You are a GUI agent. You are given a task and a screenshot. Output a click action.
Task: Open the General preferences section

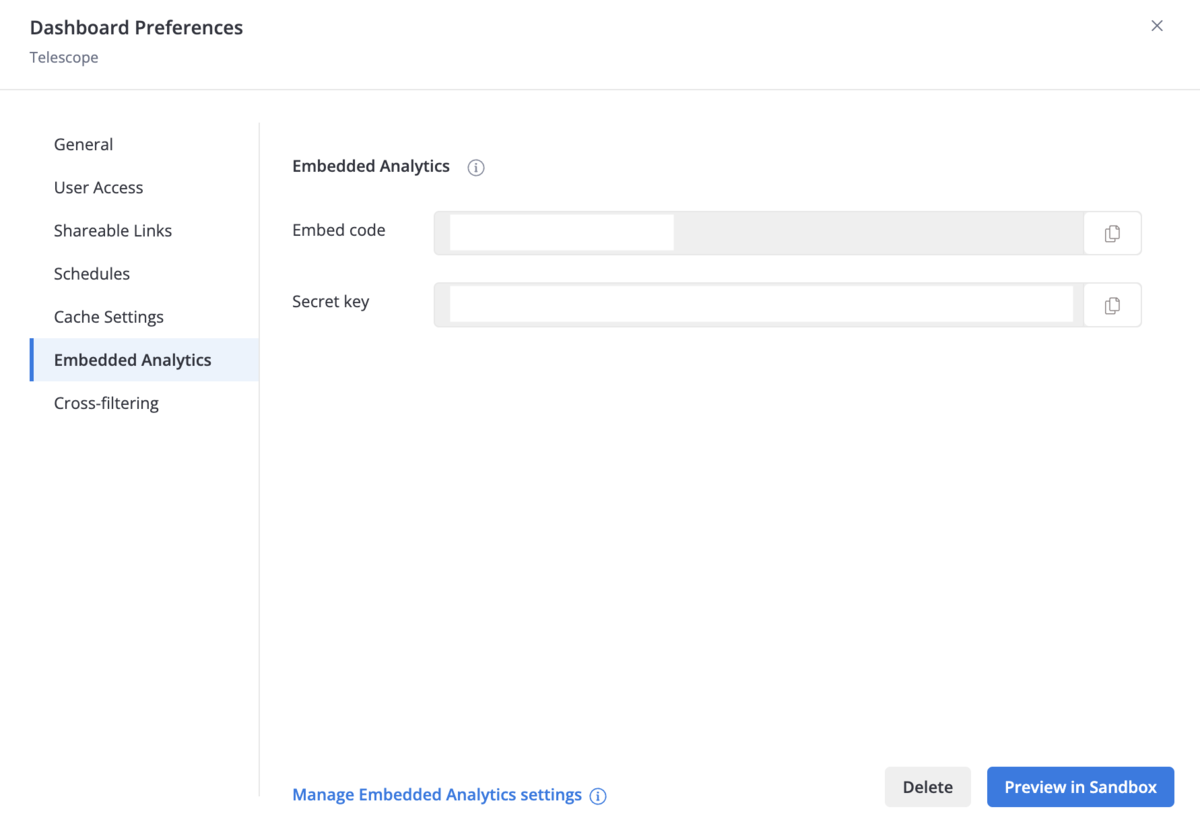coord(84,144)
